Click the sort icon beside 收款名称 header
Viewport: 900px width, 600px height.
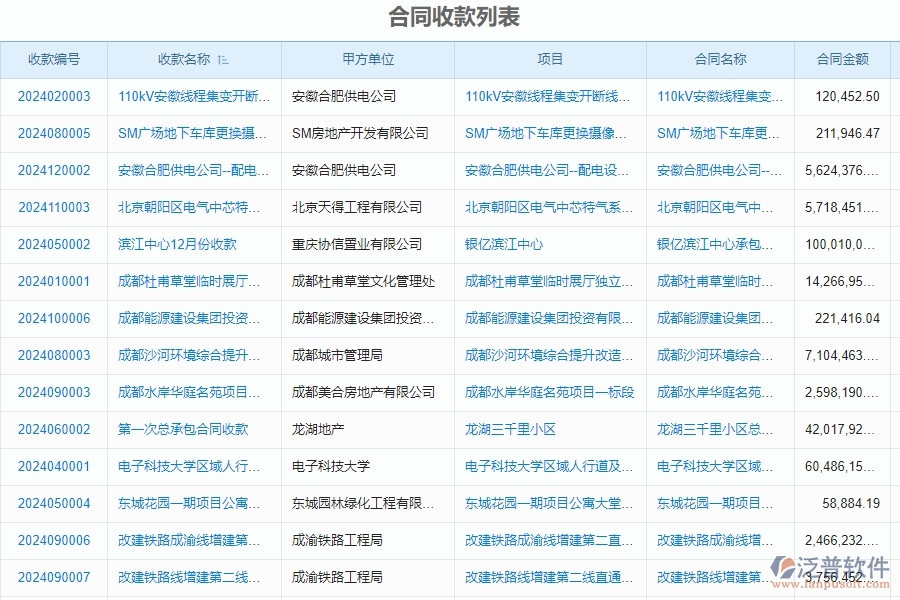coord(224,59)
